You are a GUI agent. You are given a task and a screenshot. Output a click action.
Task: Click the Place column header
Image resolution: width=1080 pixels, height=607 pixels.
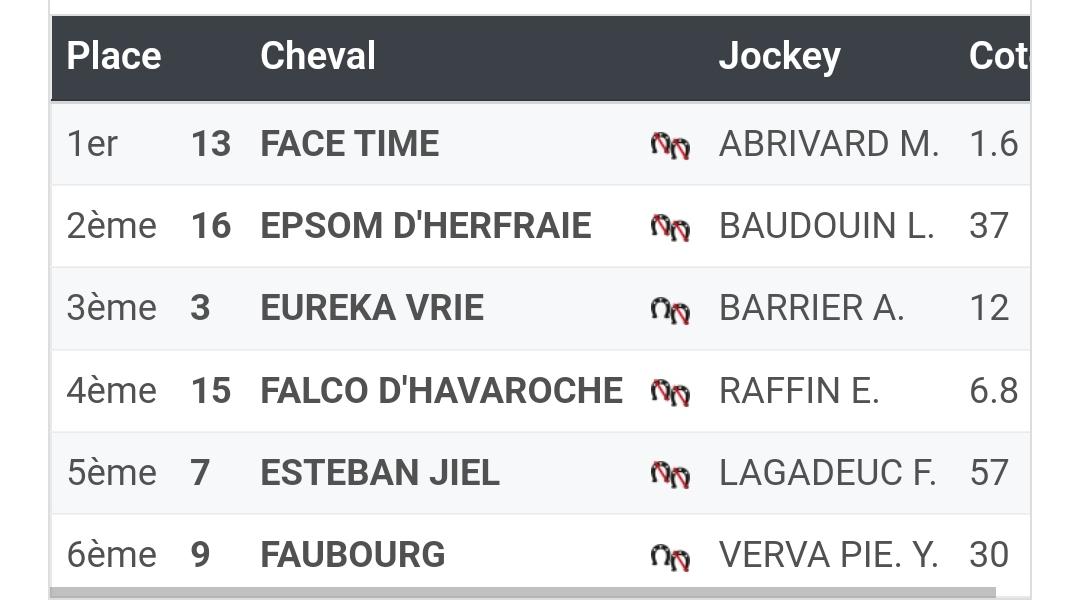coord(114,56)
